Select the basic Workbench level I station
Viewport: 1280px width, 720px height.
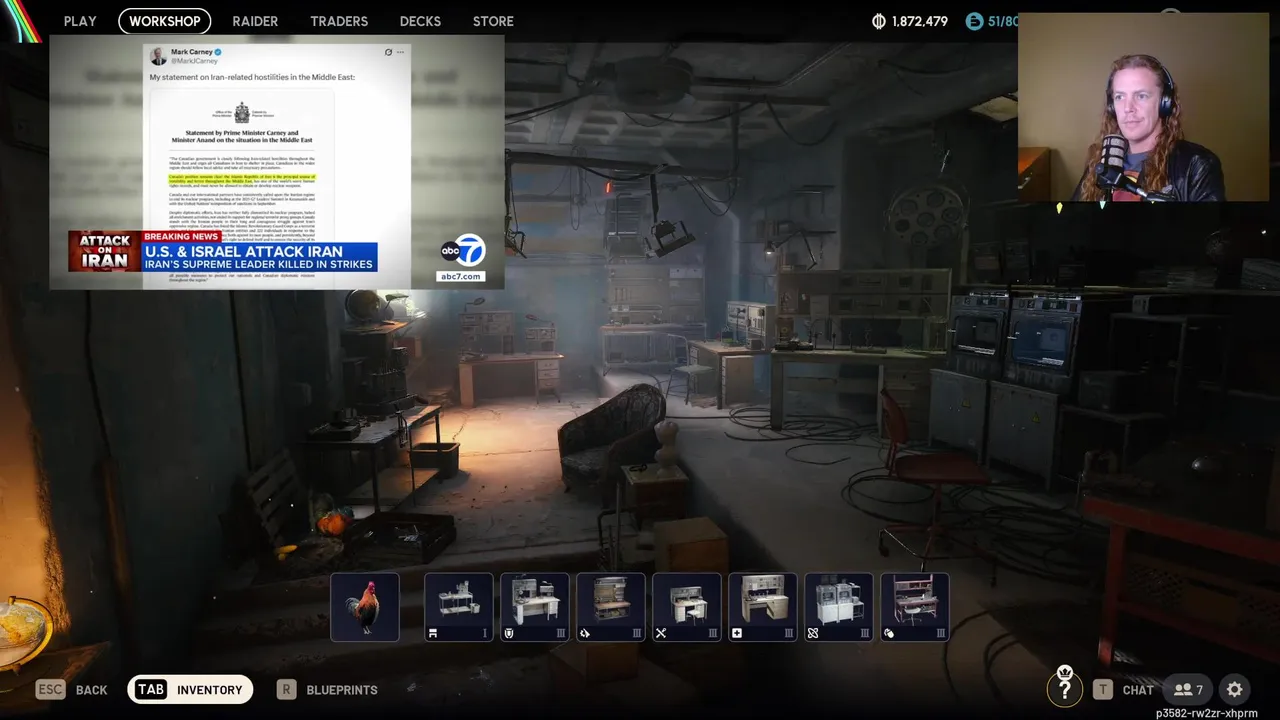[x=459, y=607]
